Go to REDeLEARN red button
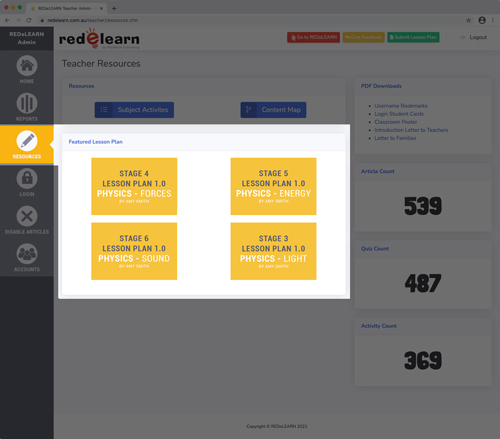Screen dimensions: 500x439 [x=314, y=37]
